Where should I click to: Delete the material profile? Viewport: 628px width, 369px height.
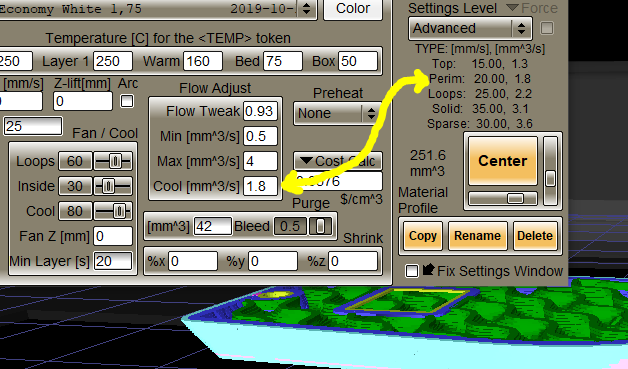[x=535, y=236]
